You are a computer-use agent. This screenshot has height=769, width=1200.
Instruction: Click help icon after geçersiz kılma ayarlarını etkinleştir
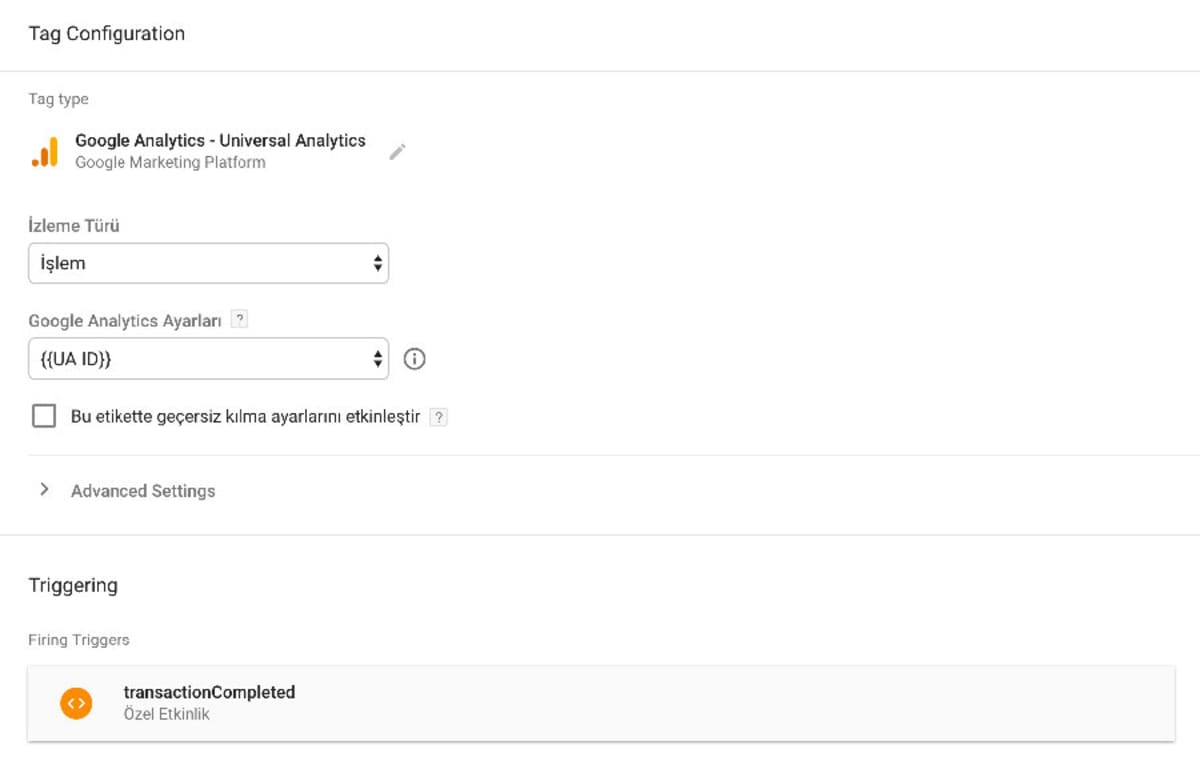[438, 417]
